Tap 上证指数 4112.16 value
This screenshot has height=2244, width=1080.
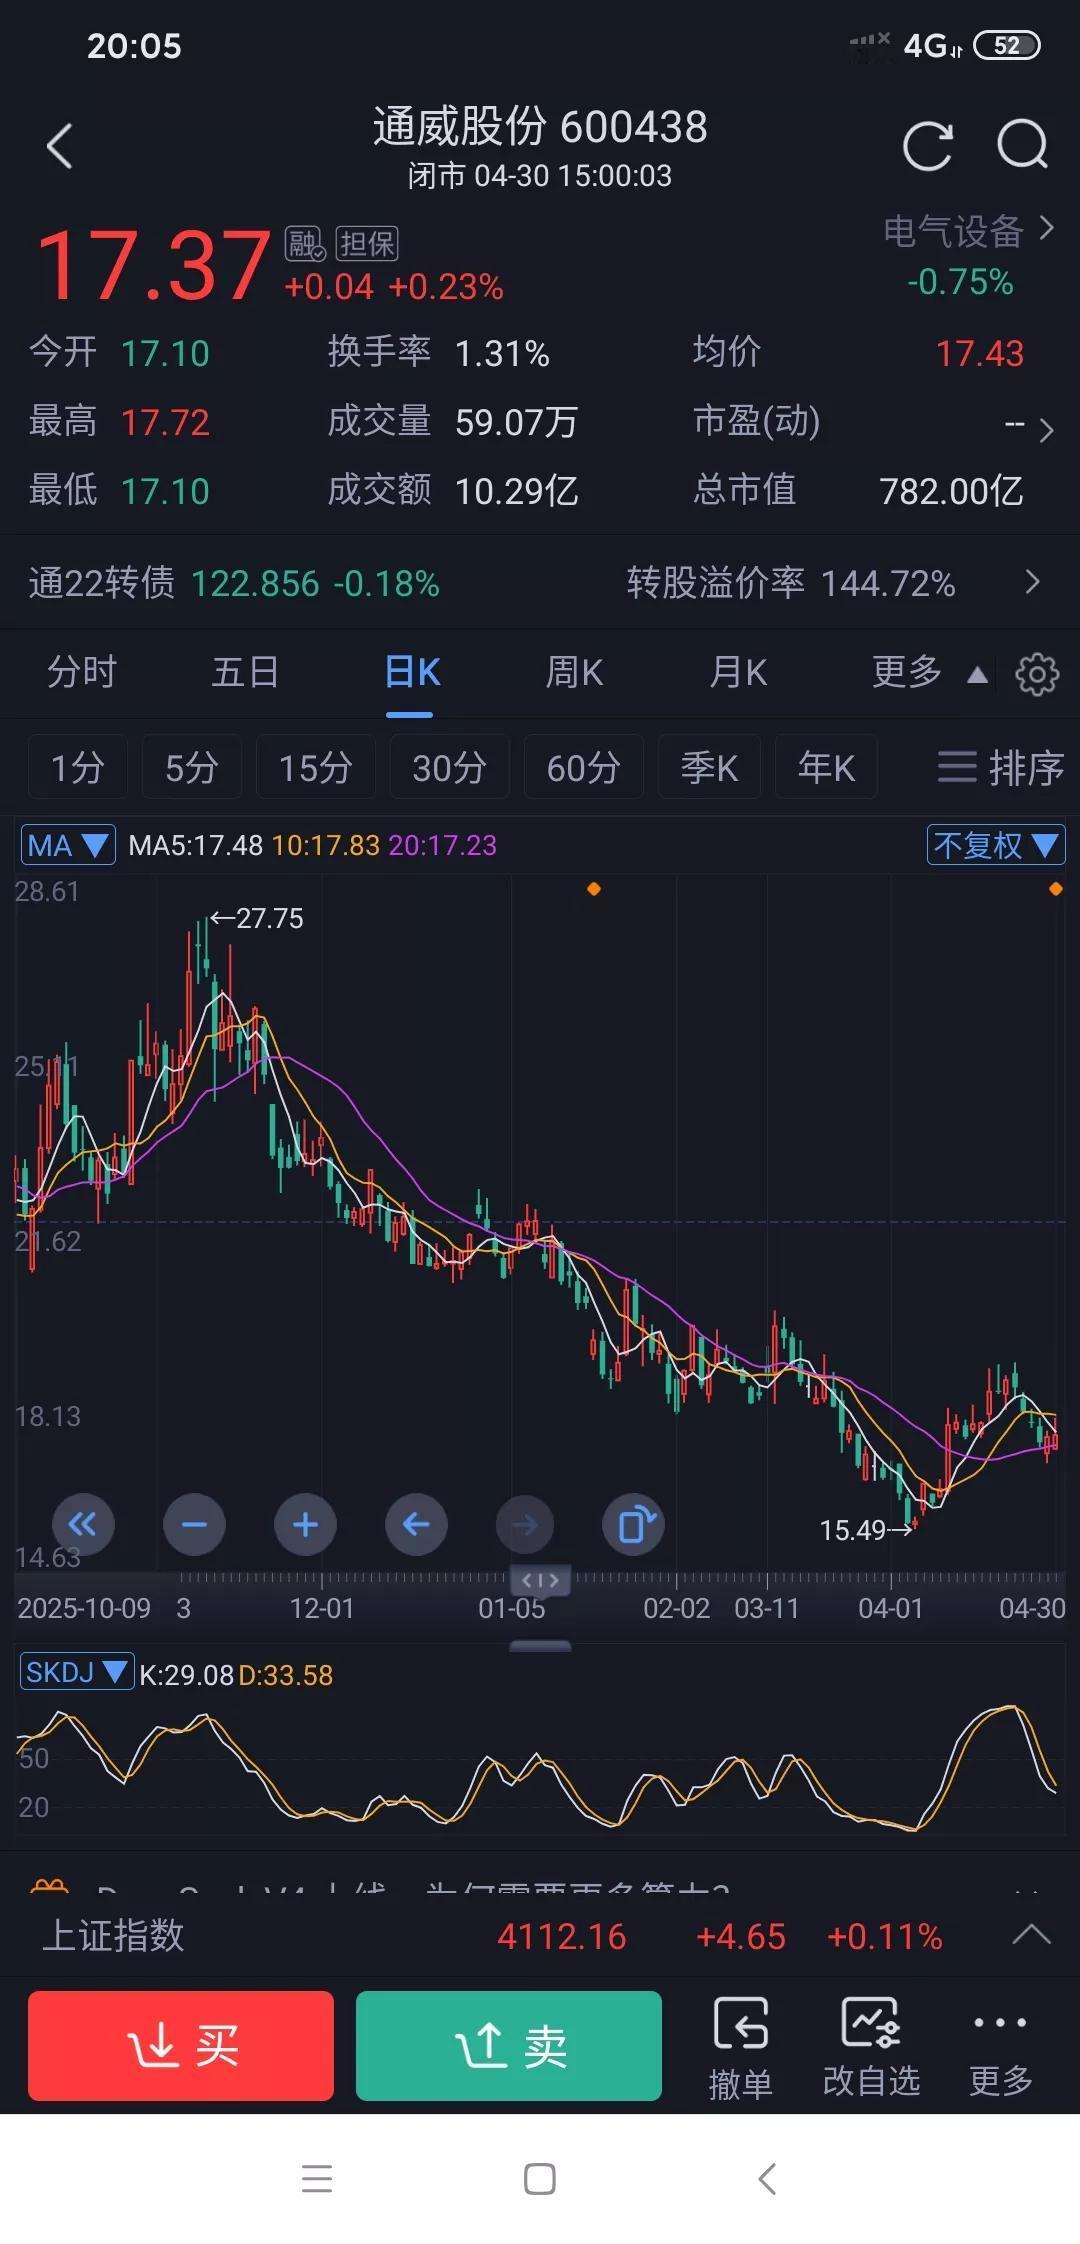point(562,1937)
